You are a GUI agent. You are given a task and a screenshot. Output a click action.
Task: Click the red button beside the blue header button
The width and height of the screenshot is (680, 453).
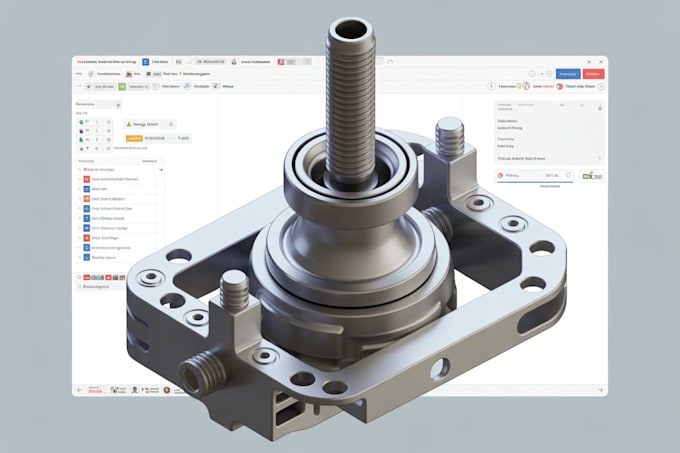pyautogui.click(x=593, y=74)
